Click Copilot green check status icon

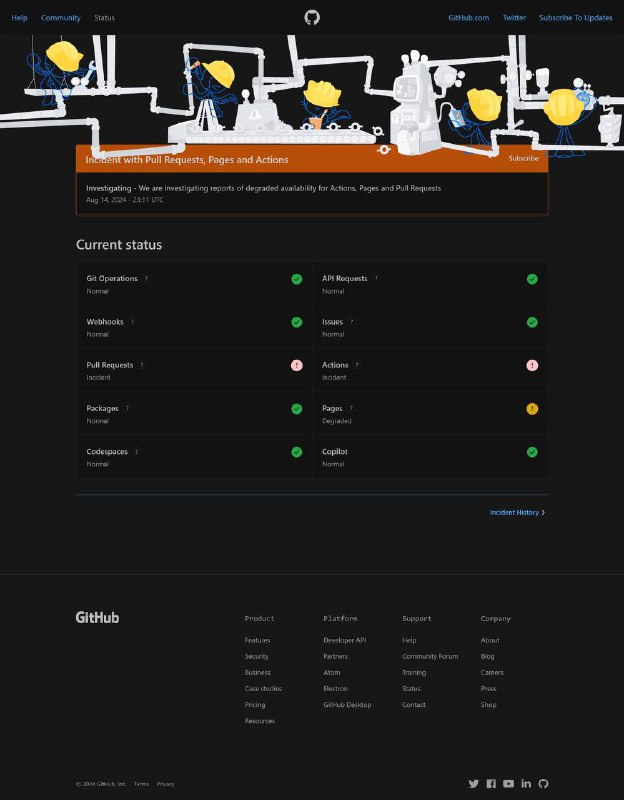pos(532,452)
